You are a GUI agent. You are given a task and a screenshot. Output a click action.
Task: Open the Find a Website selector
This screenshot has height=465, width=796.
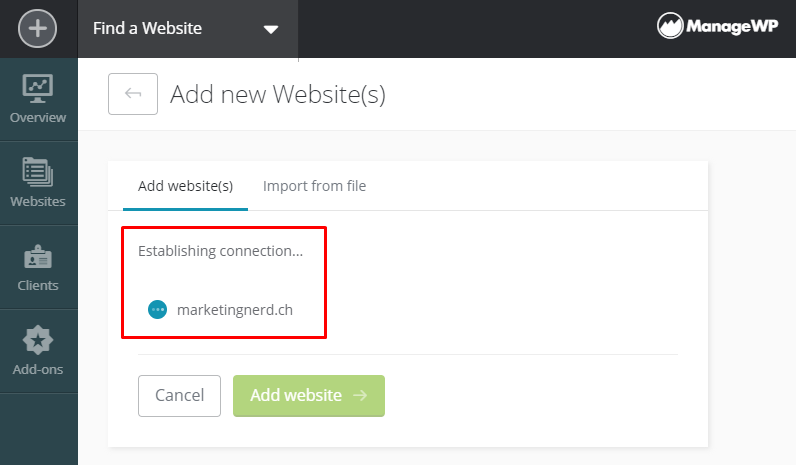188,28
